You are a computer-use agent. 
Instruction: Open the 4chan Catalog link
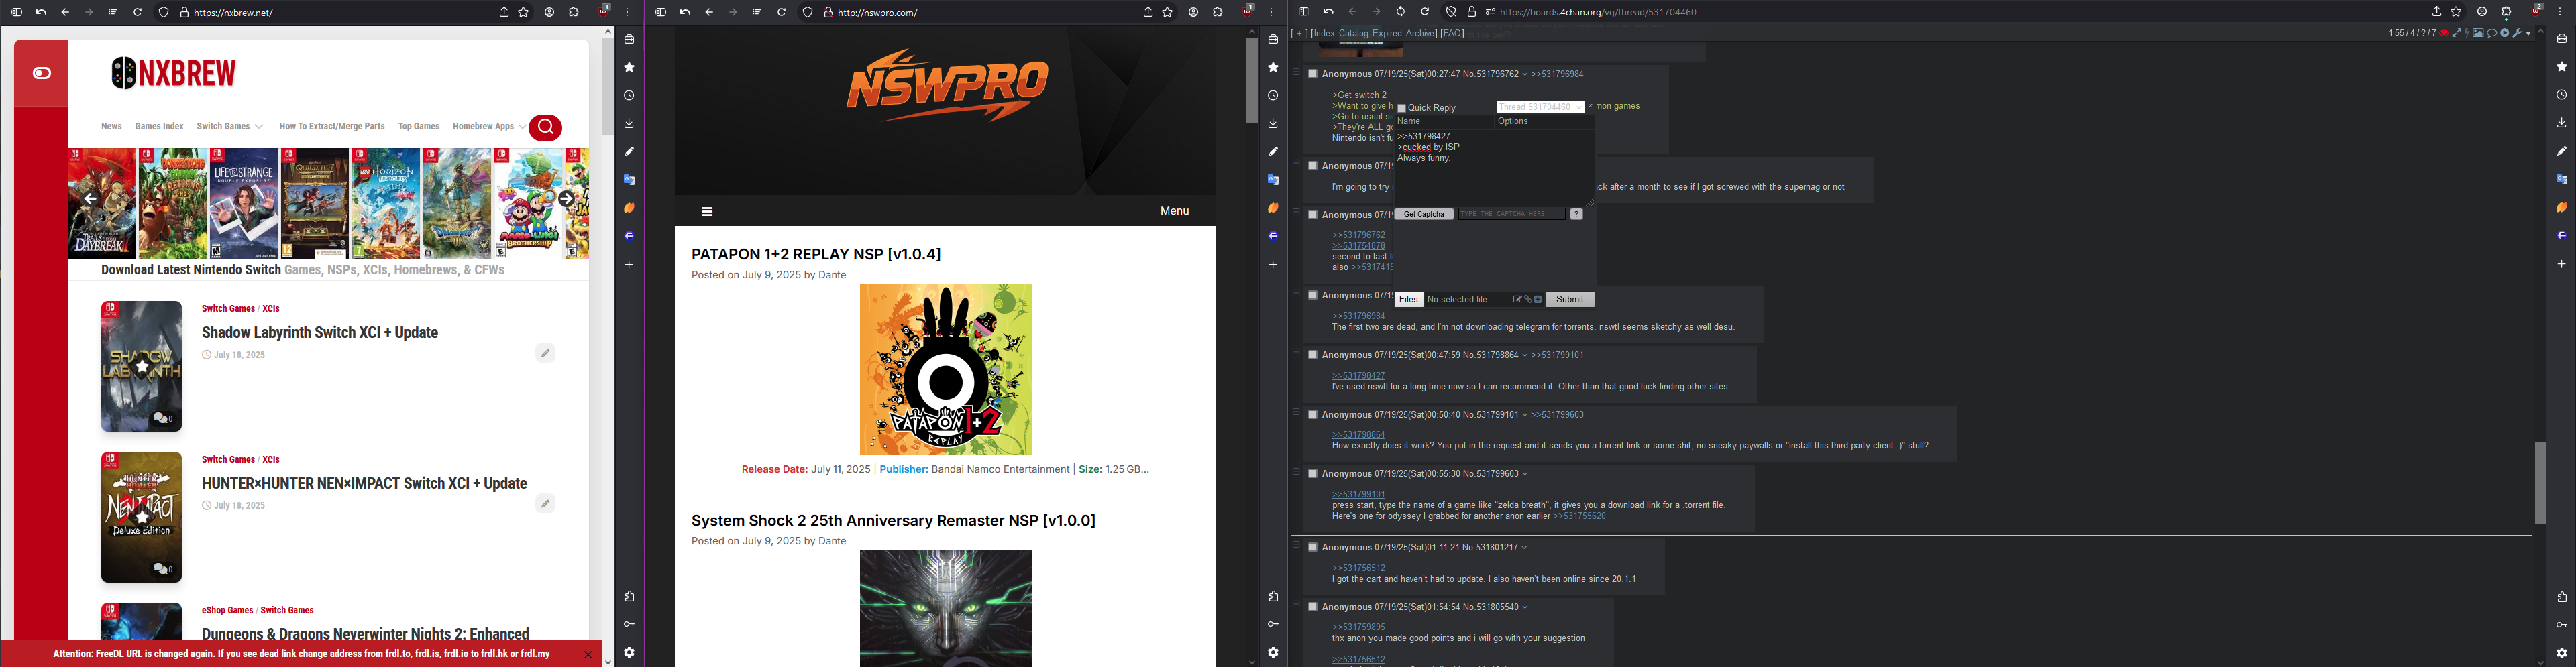[x=1353, y=33]
